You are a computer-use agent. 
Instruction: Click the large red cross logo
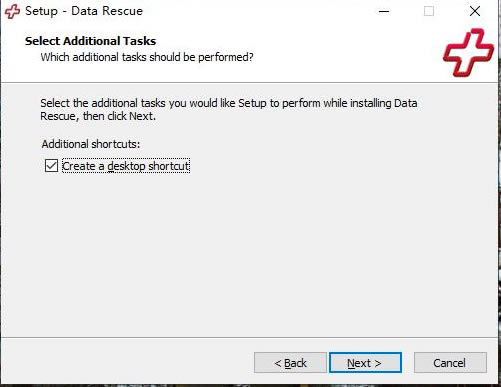(468, 53)
